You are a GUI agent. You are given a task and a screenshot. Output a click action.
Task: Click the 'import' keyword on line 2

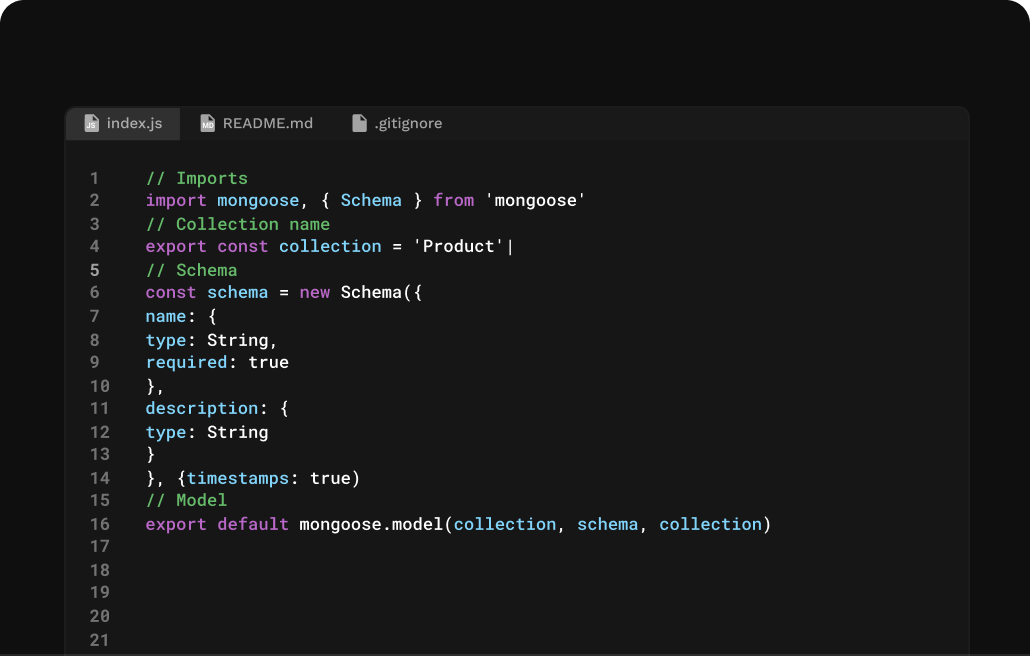[176, 200]
